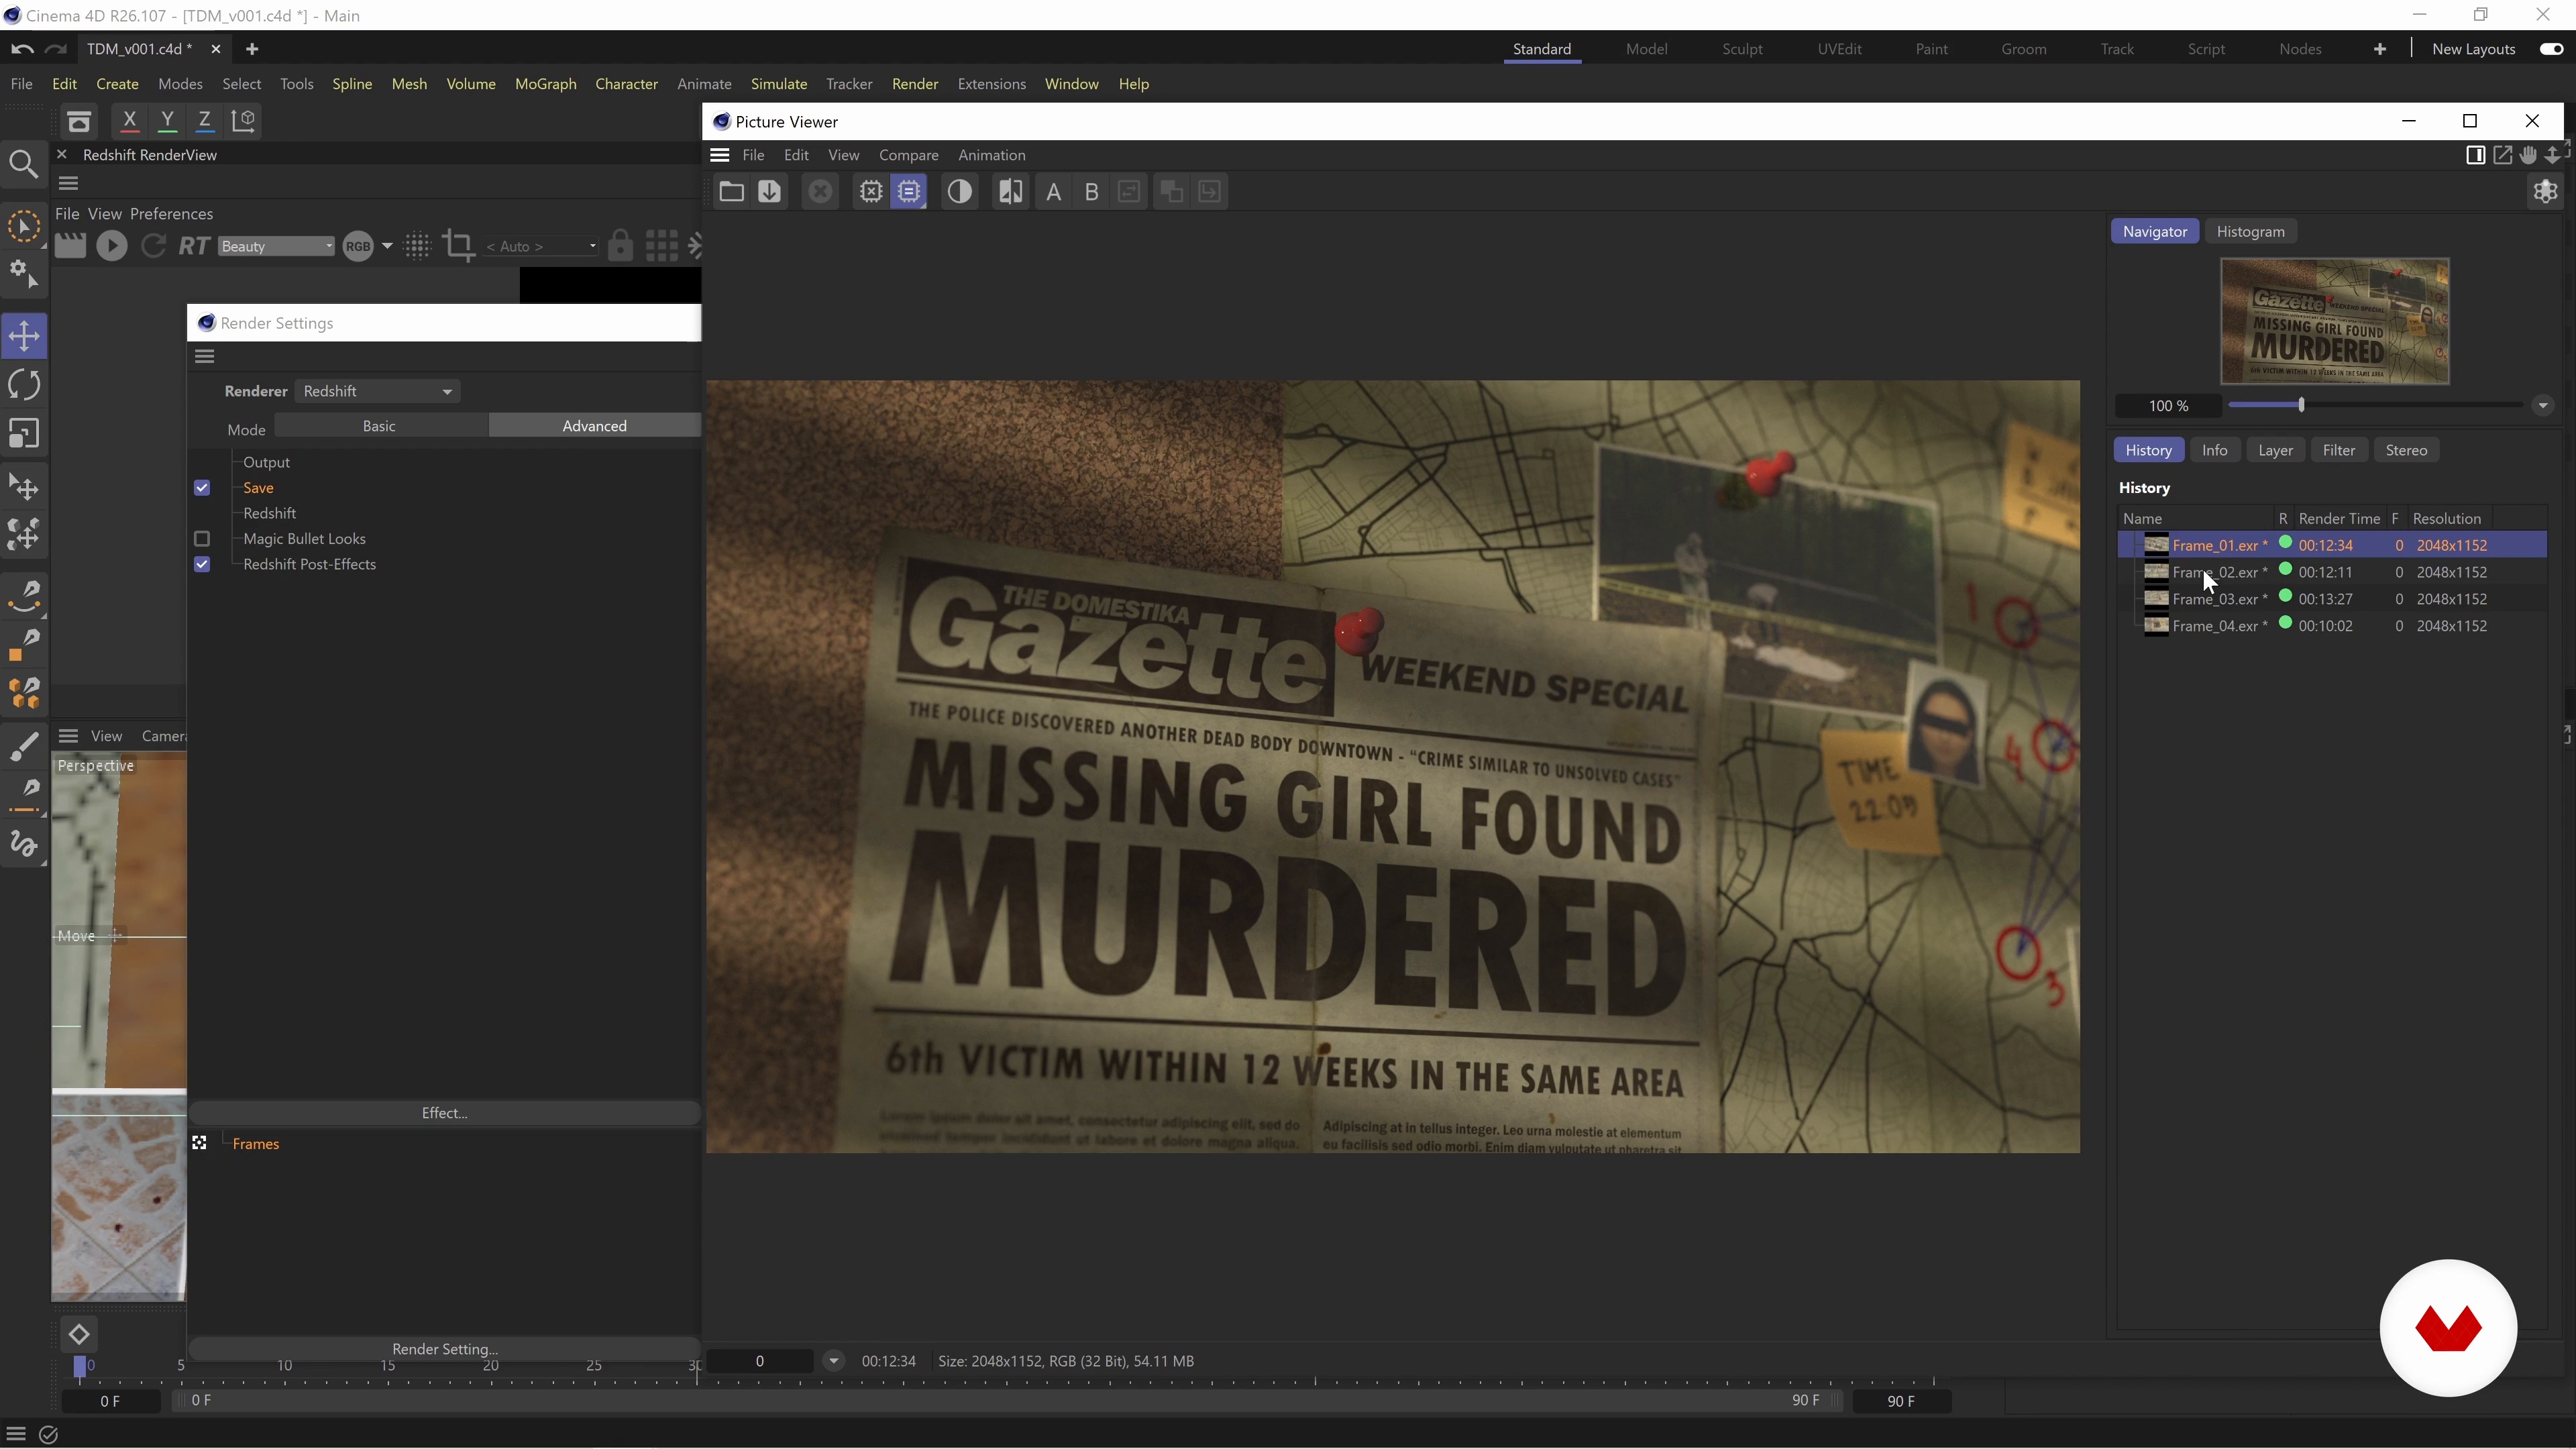Start Redshift RenderView play button
Screen dimensions: 2576x1449
[112, 246]
